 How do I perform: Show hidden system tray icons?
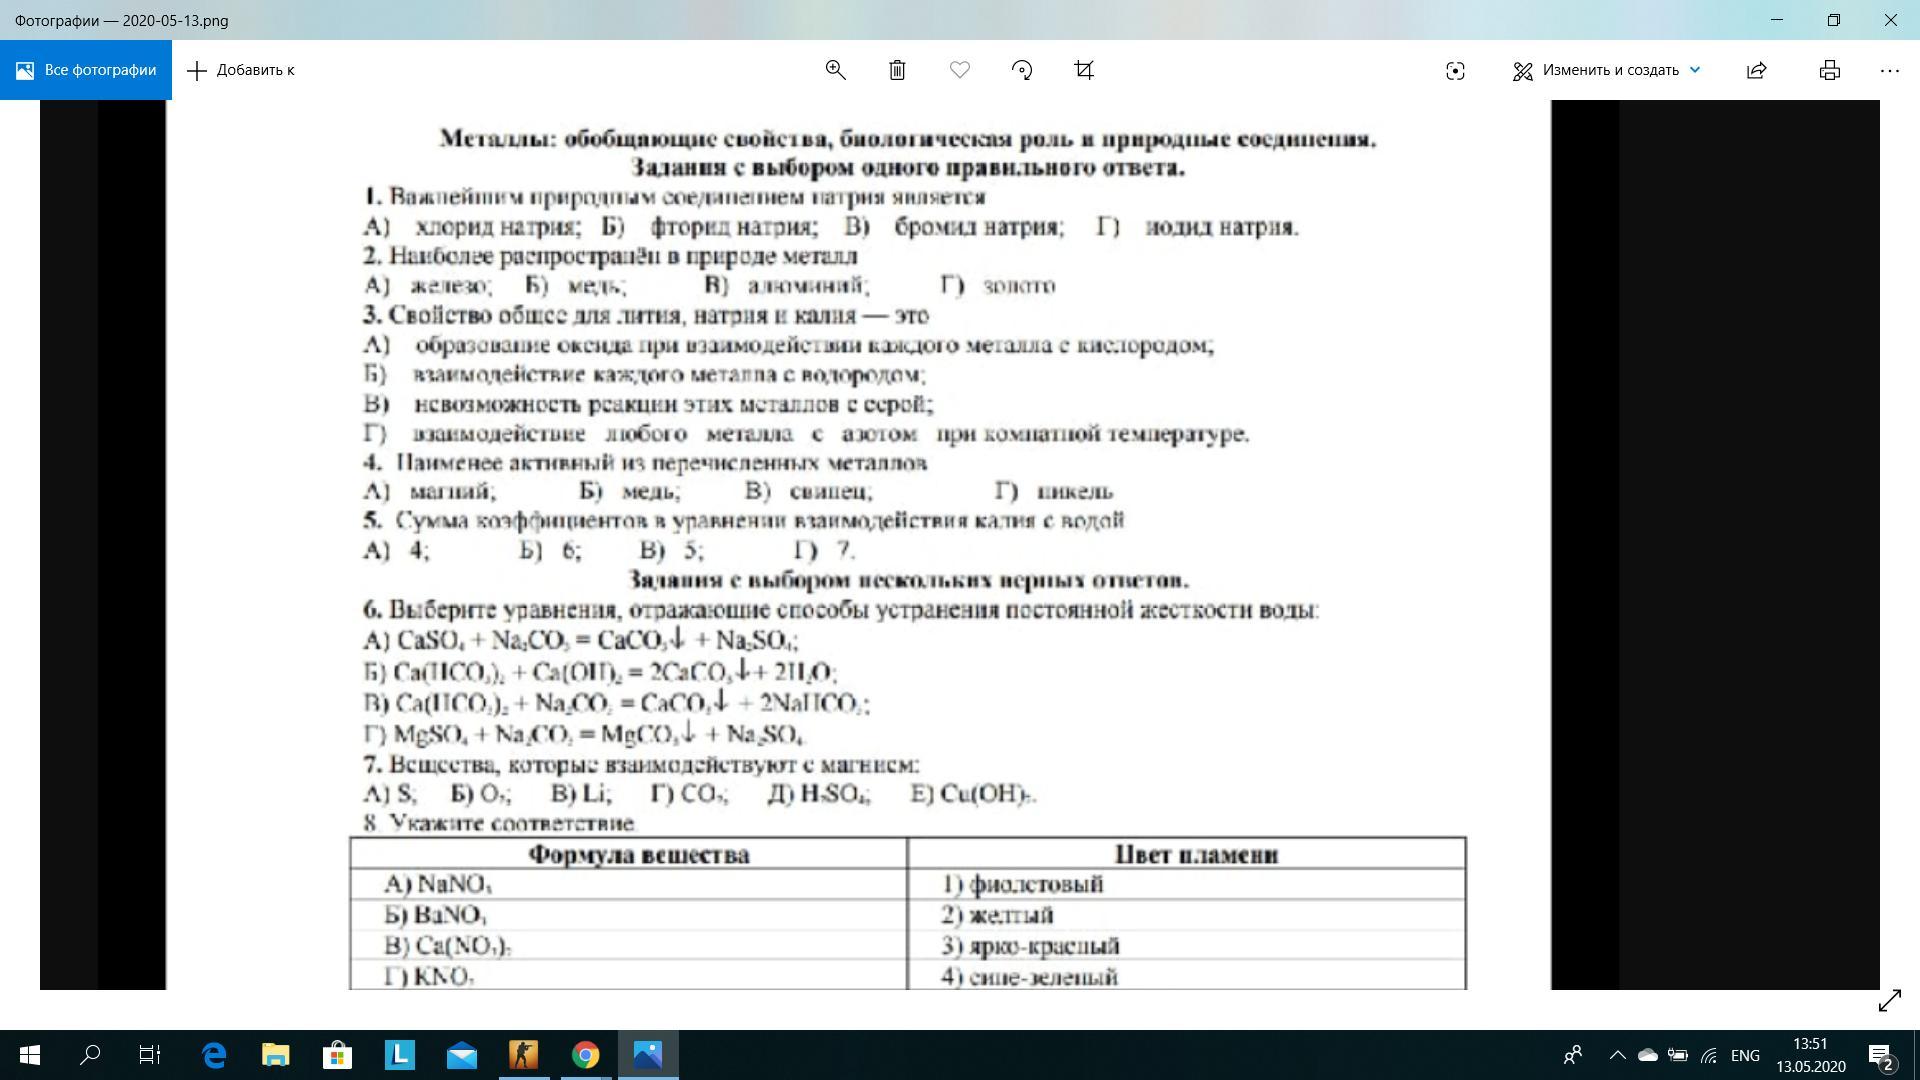pyautogui.click(x=1617, y=1055)
